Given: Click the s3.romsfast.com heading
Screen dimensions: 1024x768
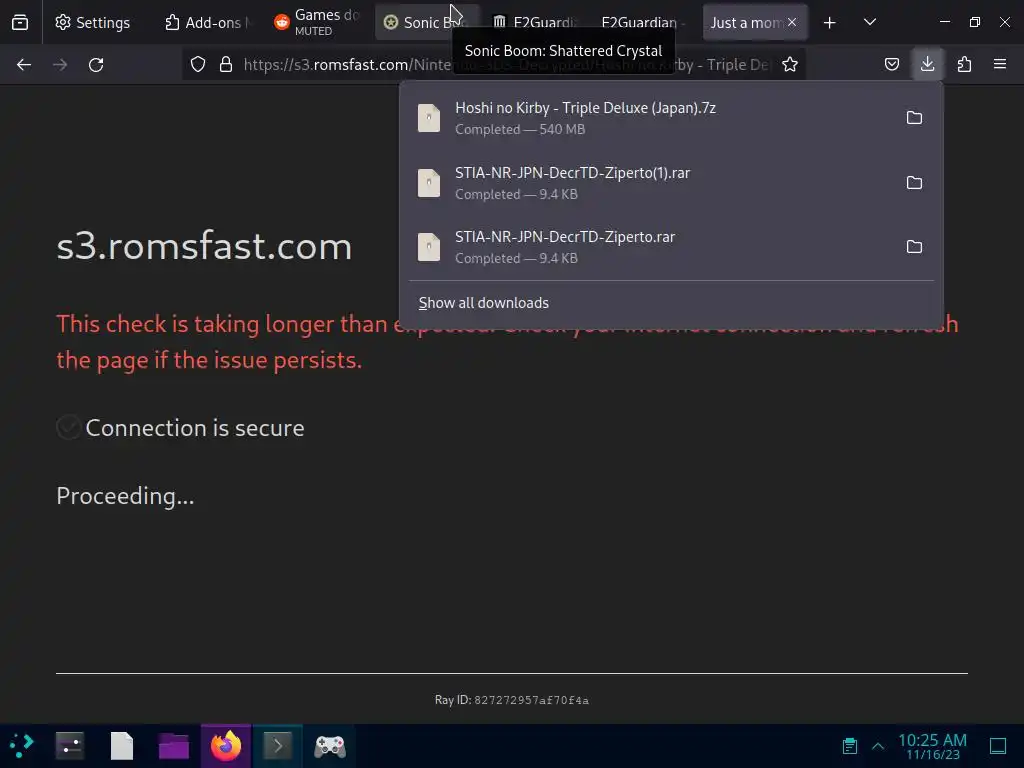Looking at the screenshot, I should click(204, 246).
